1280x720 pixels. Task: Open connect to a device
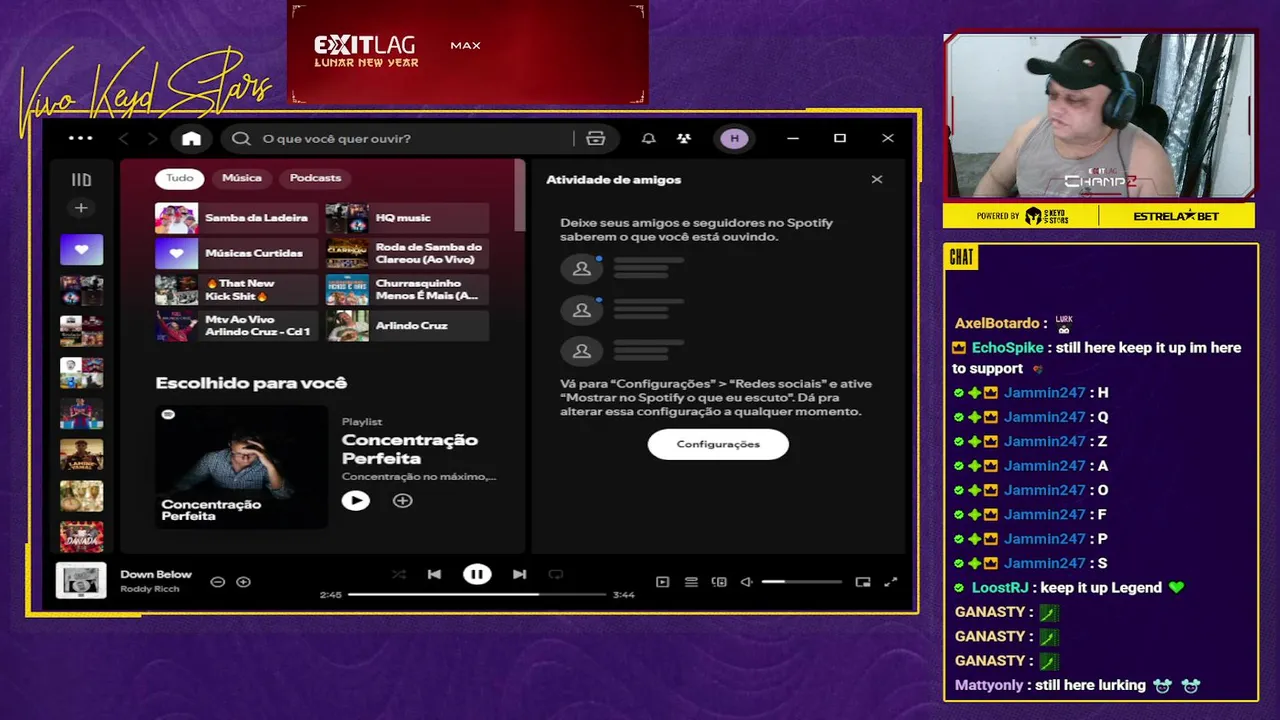click(x=719, y=582)
